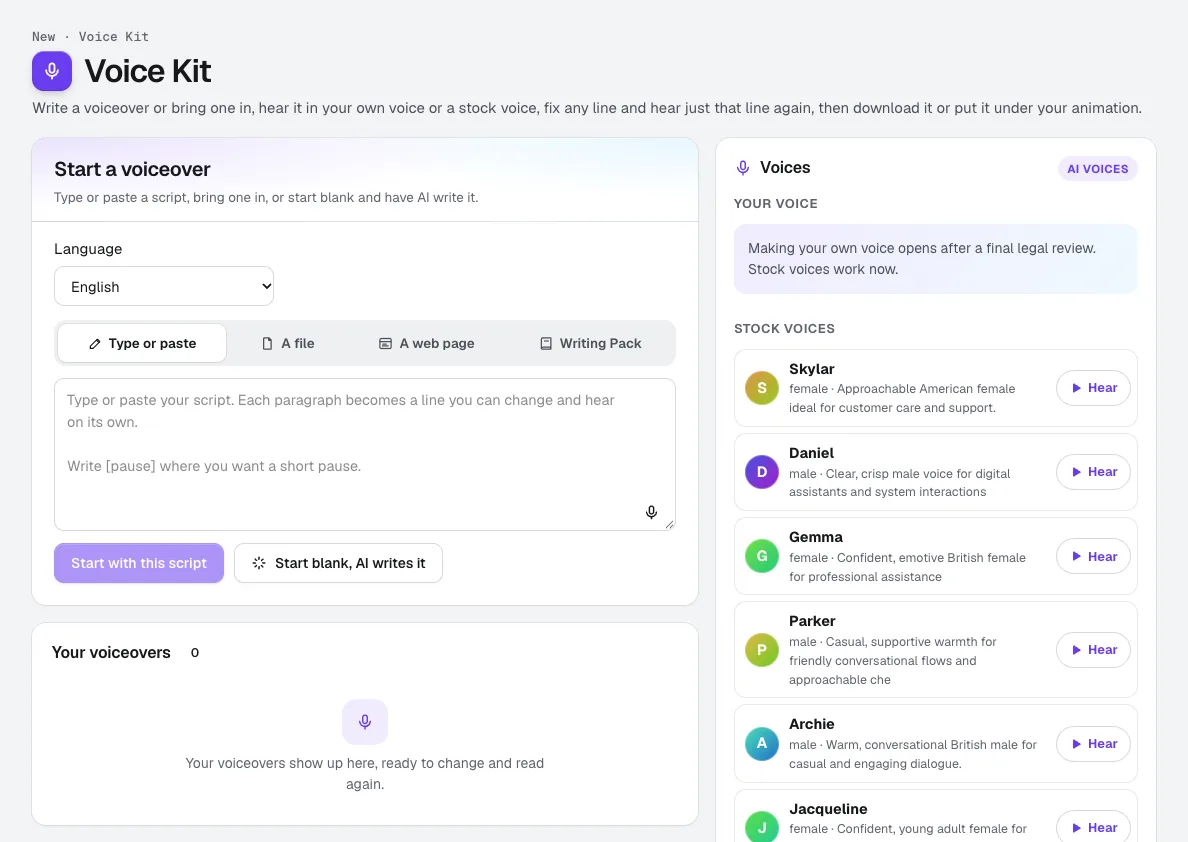Image resolution: width=1188 pixels, height=842 pixels.
Task: Hear the Skylar voice sample
Action: click(1093, 388)
